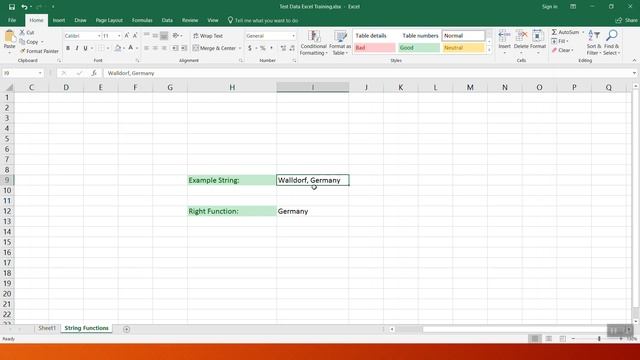
Task: Set bottom vertical alignment
Action: tap(164, 36)
